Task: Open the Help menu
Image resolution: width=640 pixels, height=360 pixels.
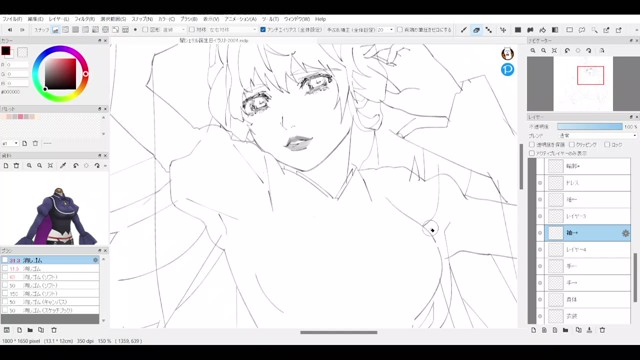Action: (x=320, y=19)
